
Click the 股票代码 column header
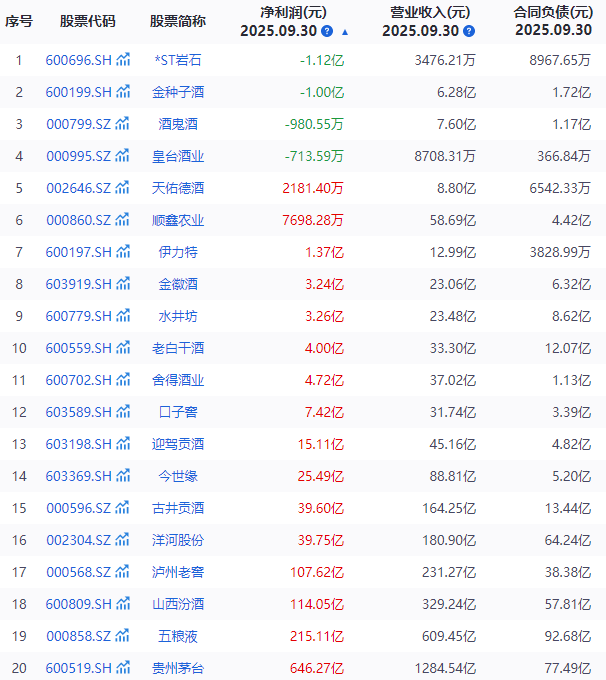pyautogui.click(x=88, y=21)
